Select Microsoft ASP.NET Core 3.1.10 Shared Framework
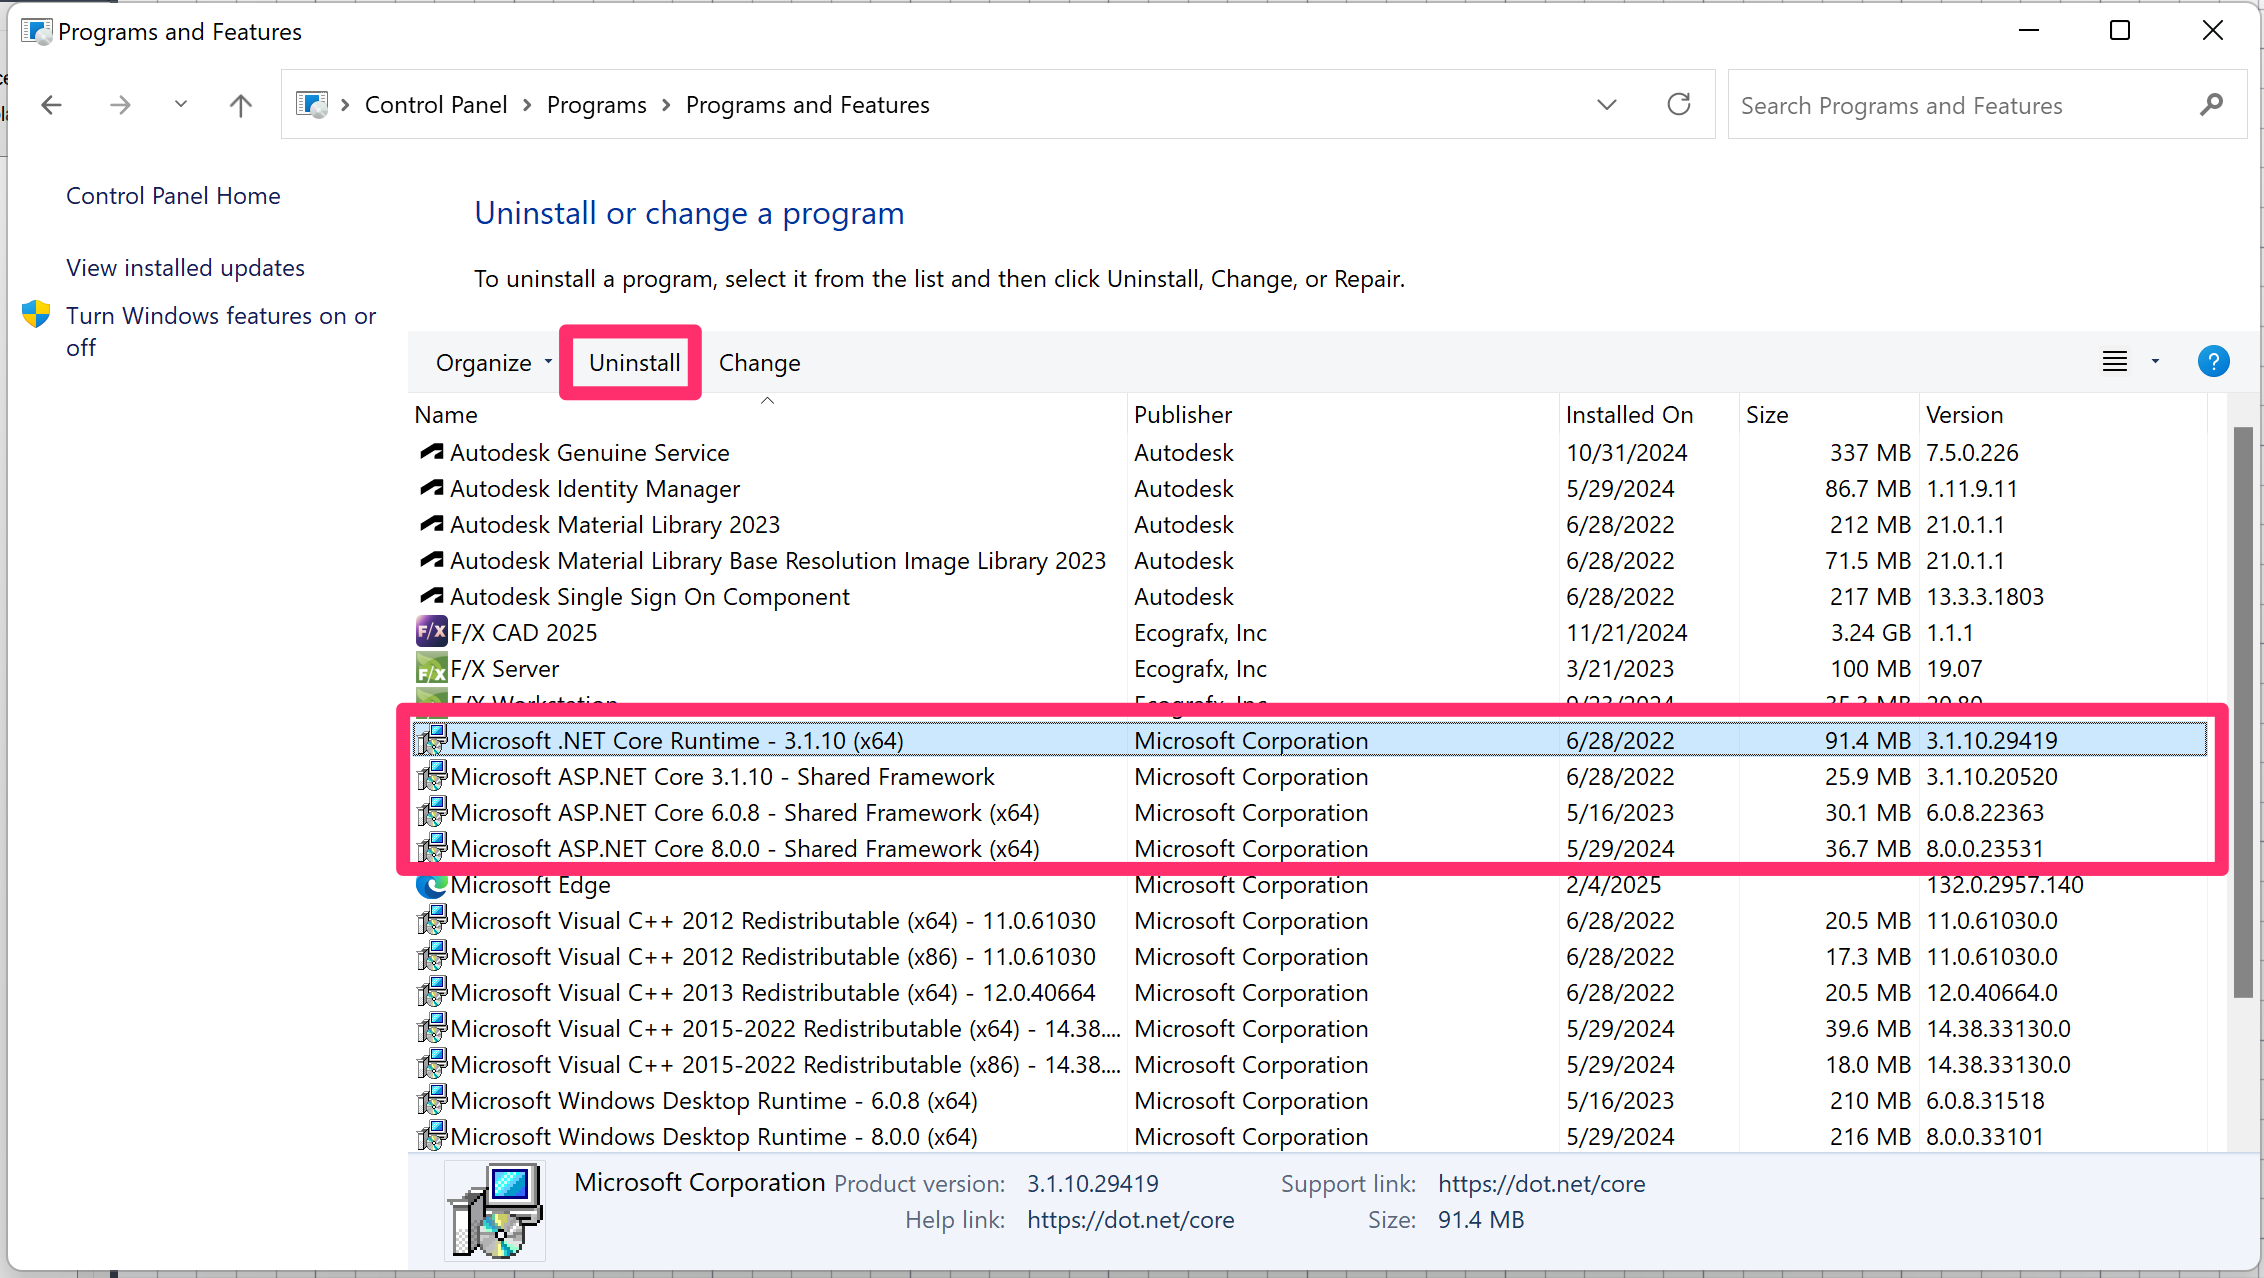This screenshot has width=2264, height=1278. pyautogui.click(x=1309, y=777)
